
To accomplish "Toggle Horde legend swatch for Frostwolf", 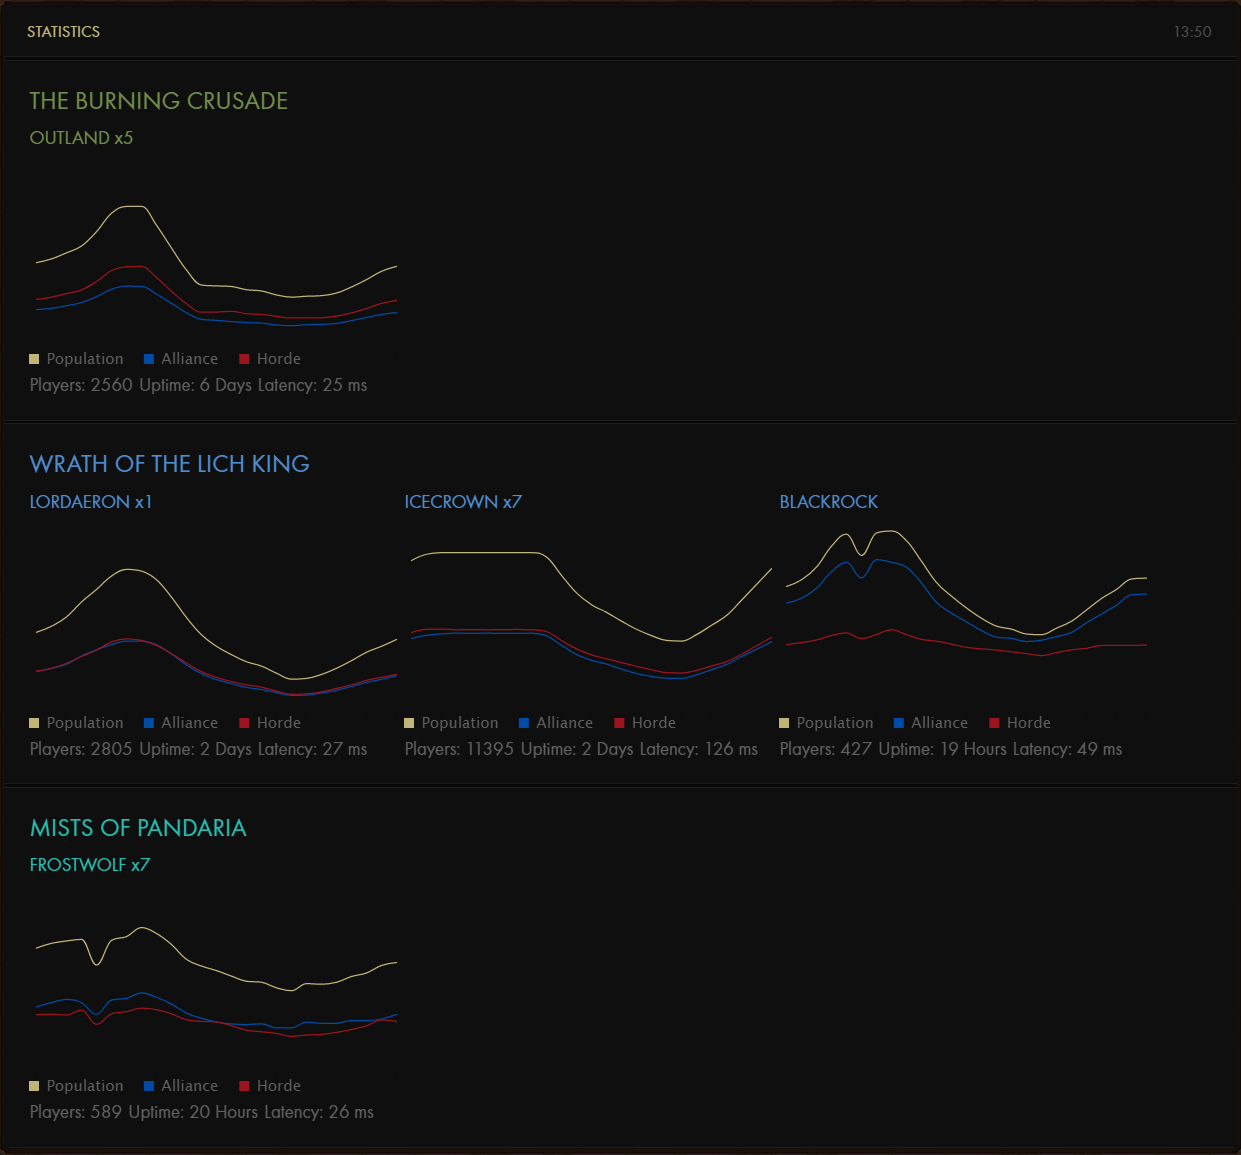I will pos(245,1086).
